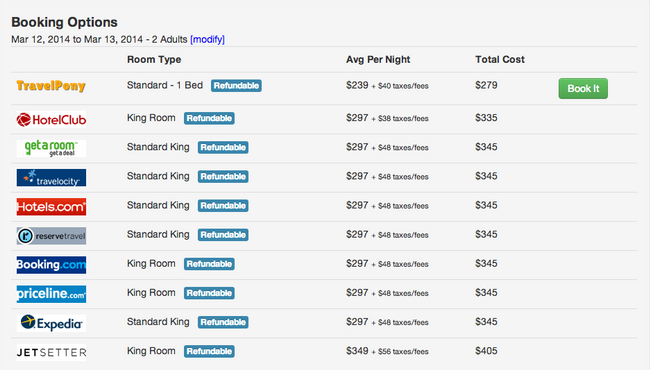Select the Avg Per Night column header
Viewport: 650px width, 370px height.
tap(378, 60)
